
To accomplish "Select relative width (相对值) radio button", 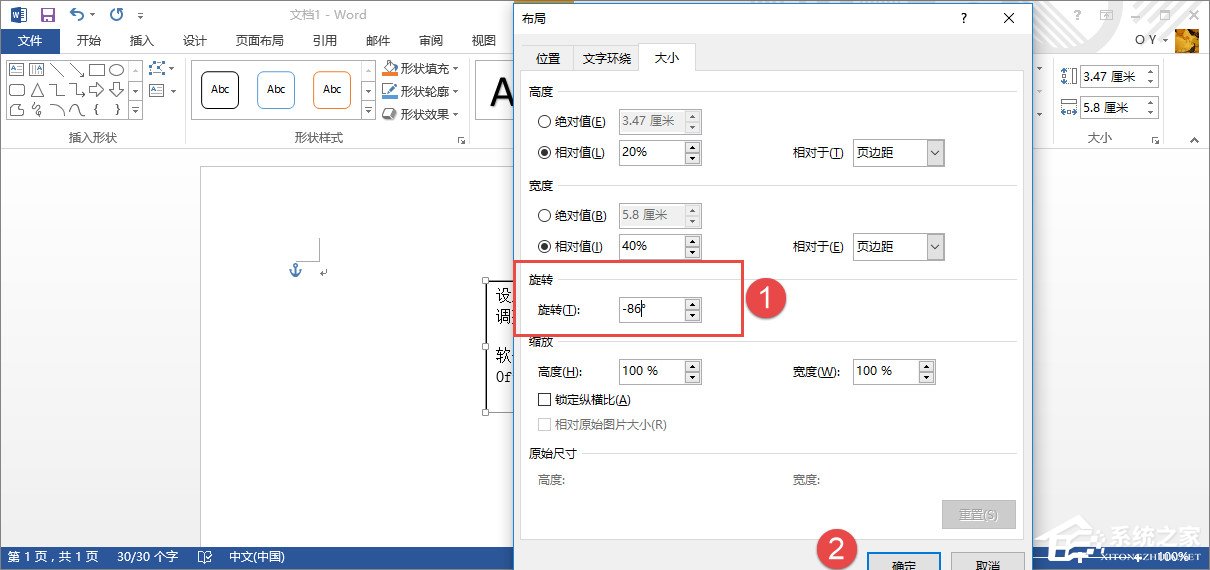I will [545, 246].
